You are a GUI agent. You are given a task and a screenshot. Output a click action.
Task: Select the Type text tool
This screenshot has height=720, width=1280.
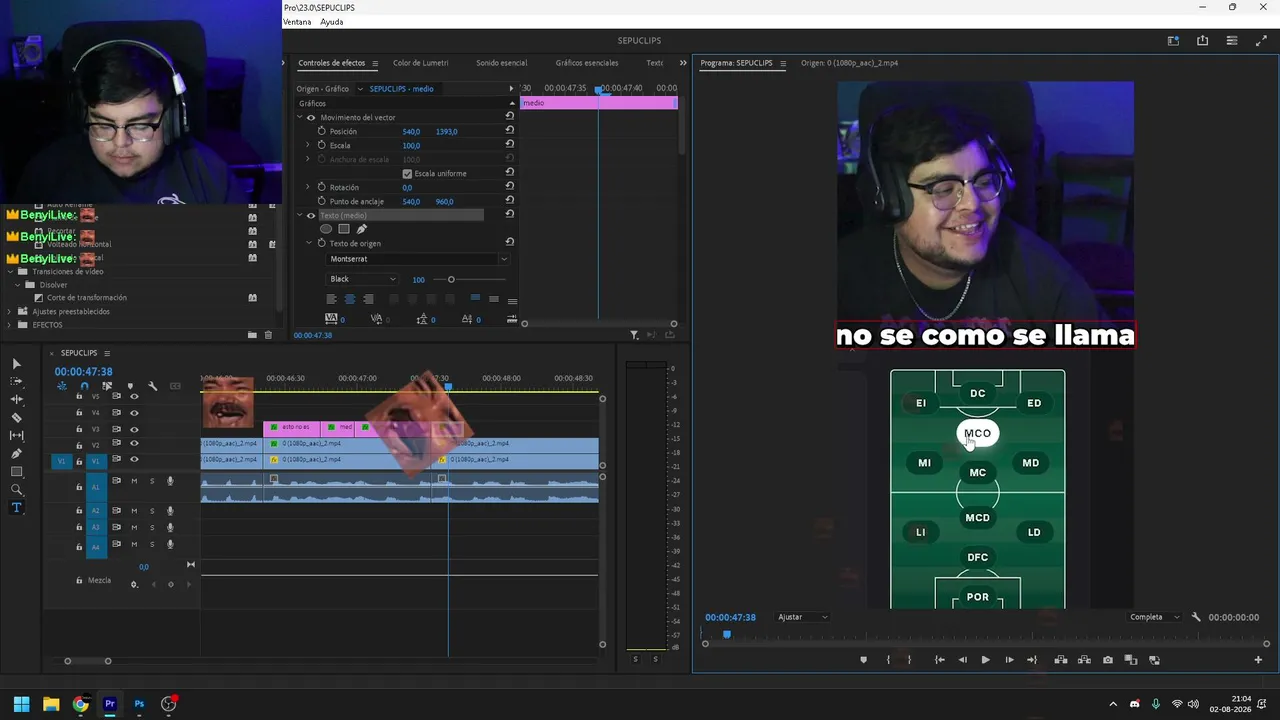[16, 508]
